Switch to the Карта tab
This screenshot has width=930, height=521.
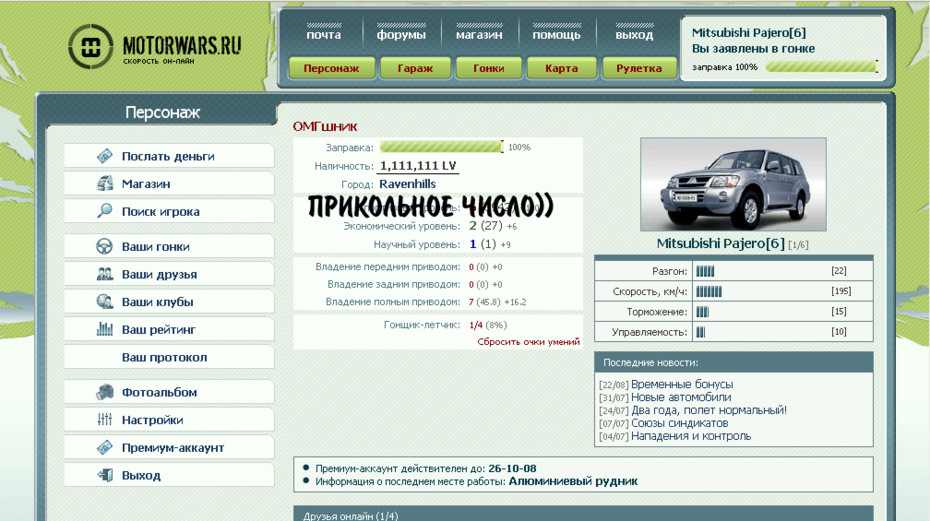click(562, 68)
